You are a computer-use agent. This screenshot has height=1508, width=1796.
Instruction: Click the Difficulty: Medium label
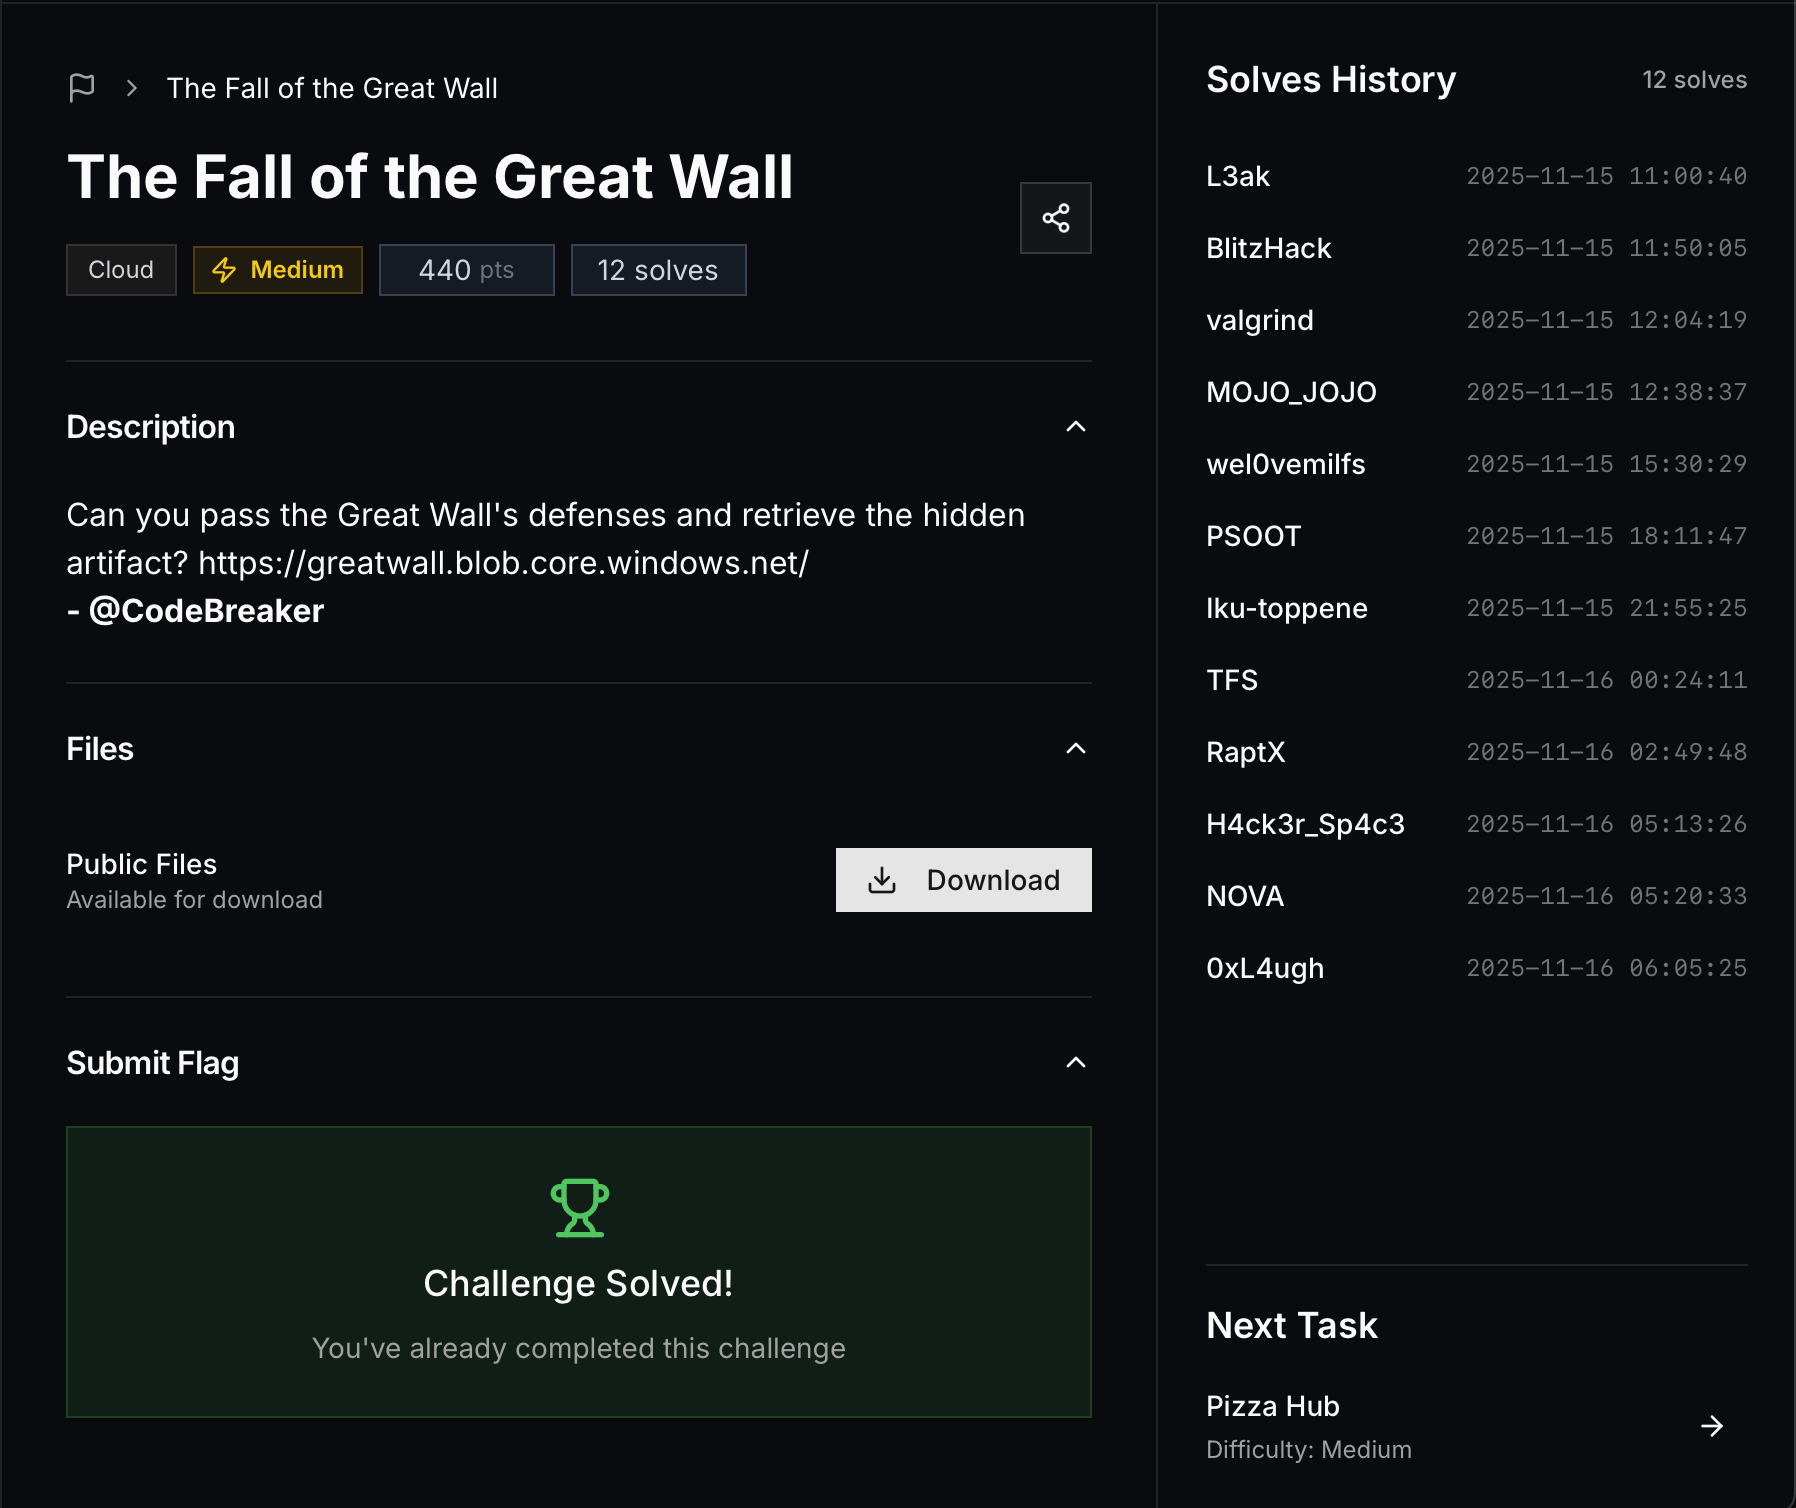1309,1450
